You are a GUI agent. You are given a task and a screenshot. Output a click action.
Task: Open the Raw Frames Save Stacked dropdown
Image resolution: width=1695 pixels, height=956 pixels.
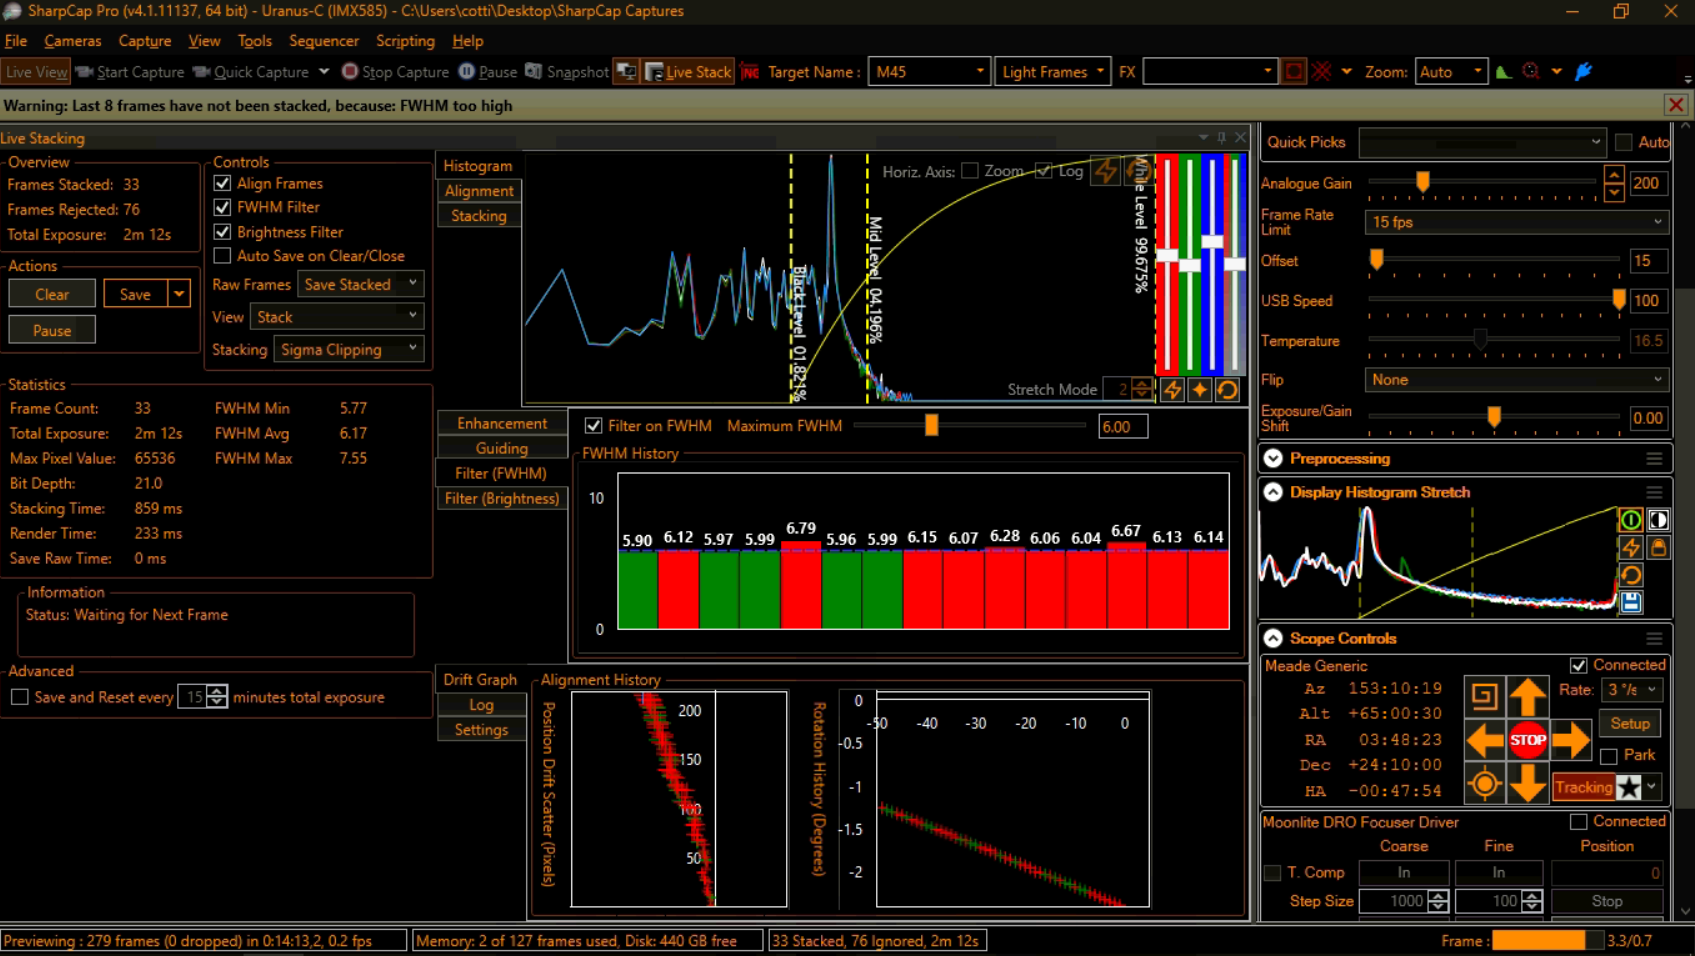[360, 284]
